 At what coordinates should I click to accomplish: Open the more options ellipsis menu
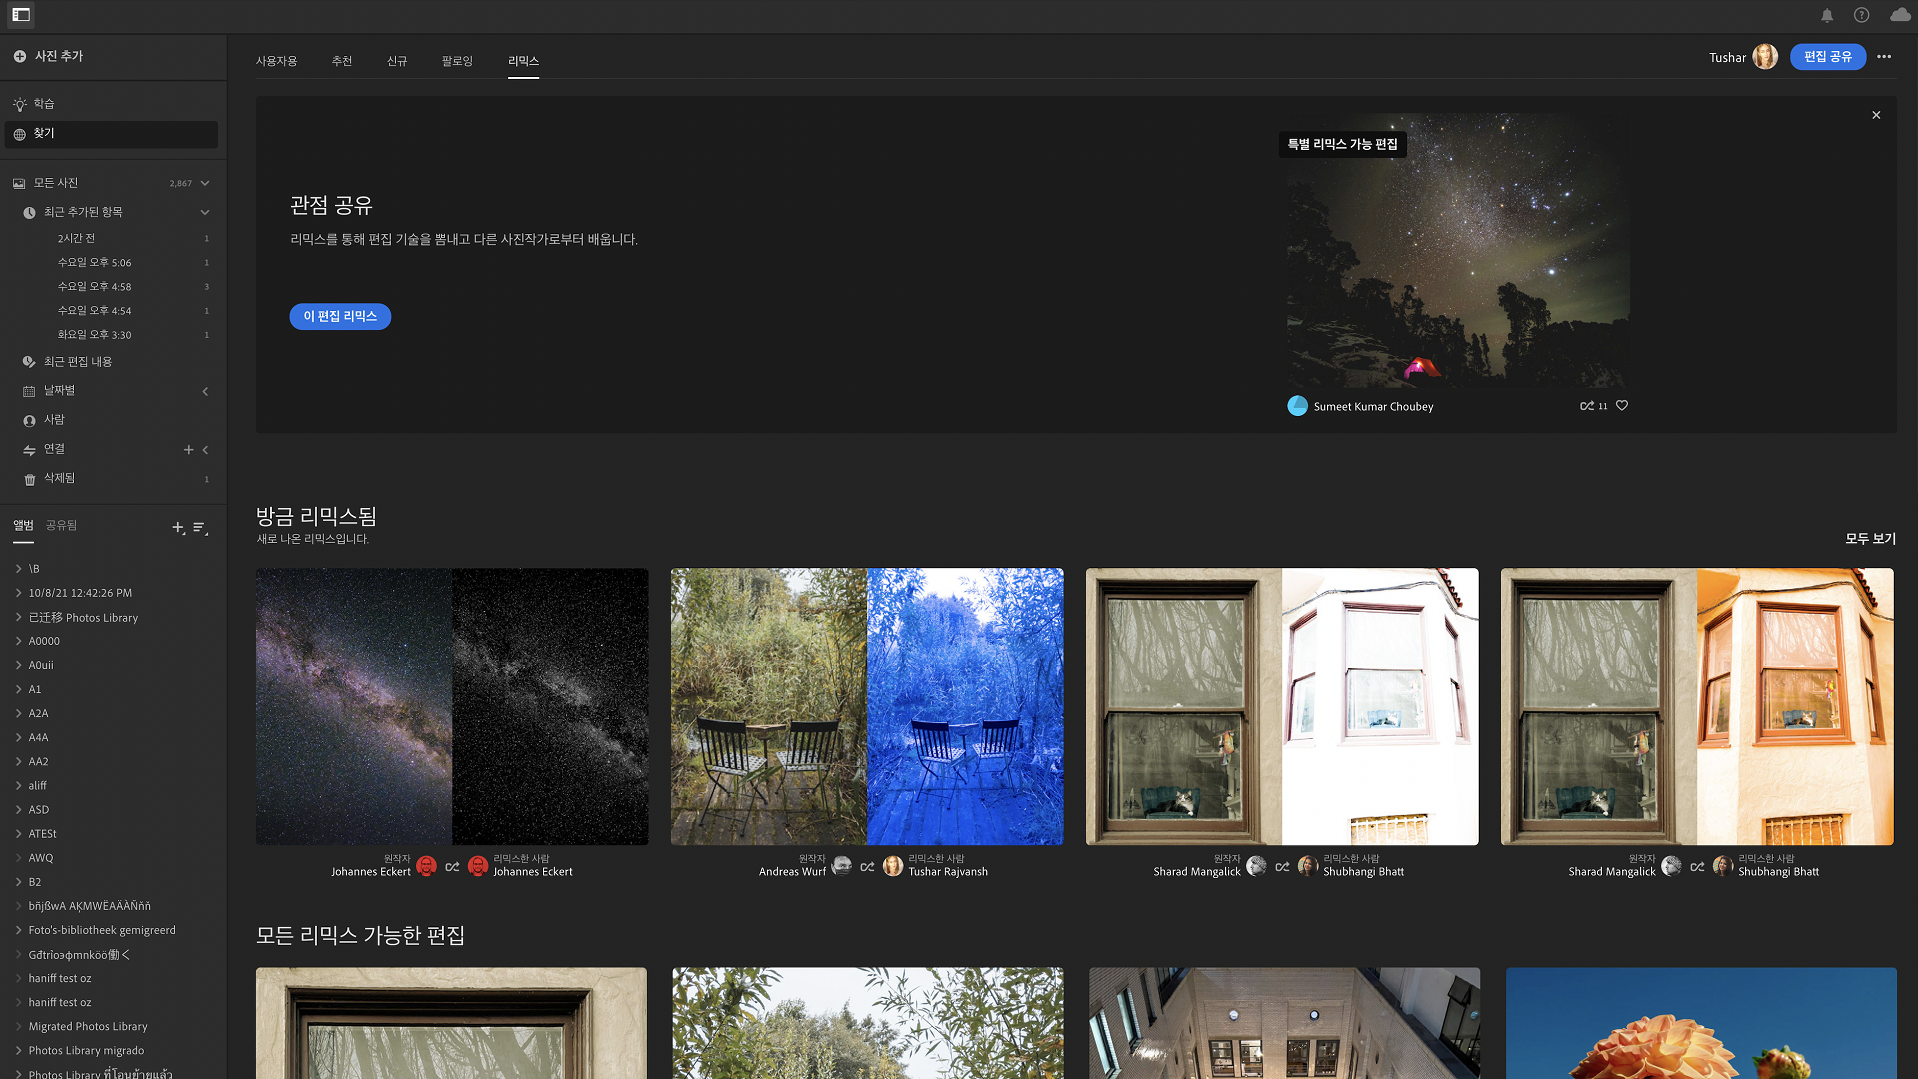[1884, 57]
